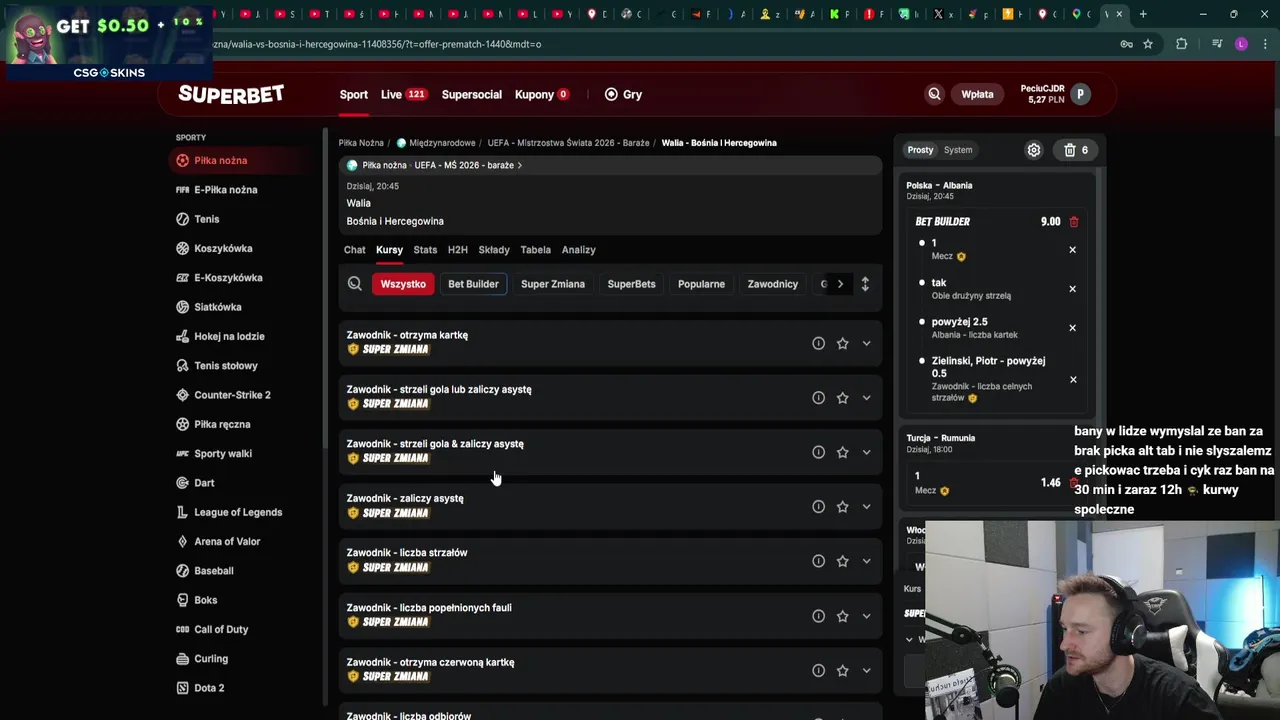Select Wszystko filter chip
Image resolution: width=1280 pixels, height=720 pixels.
coord(403,284)
